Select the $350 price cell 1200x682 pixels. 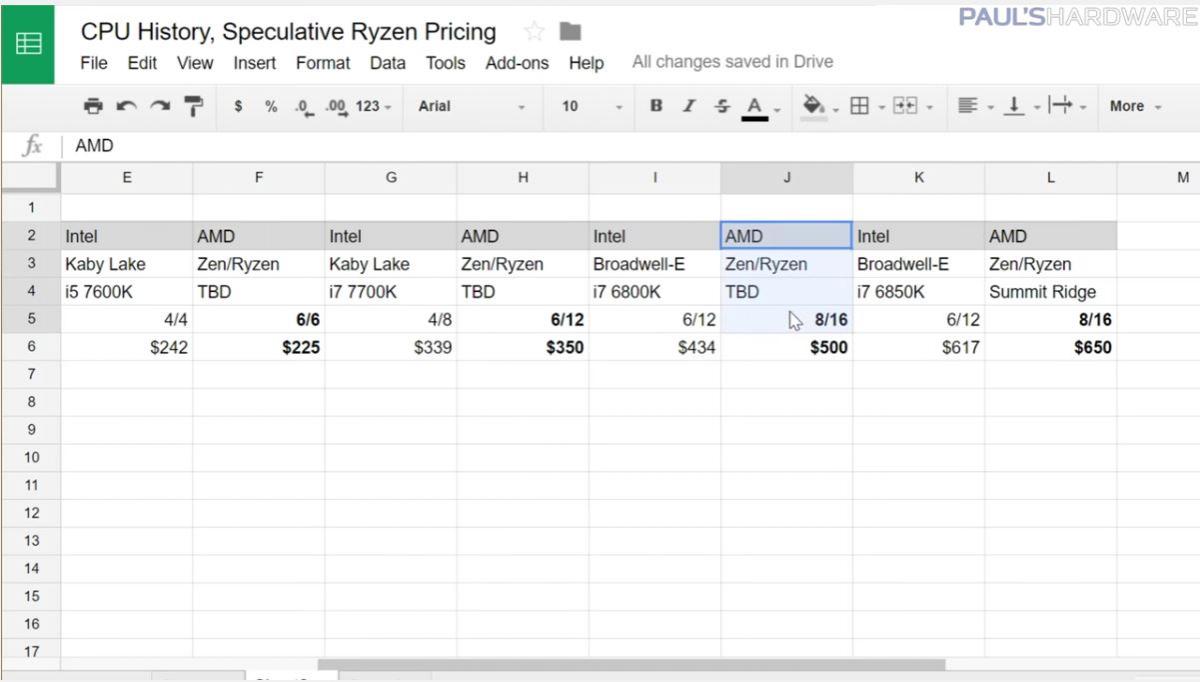coord(523,348)
